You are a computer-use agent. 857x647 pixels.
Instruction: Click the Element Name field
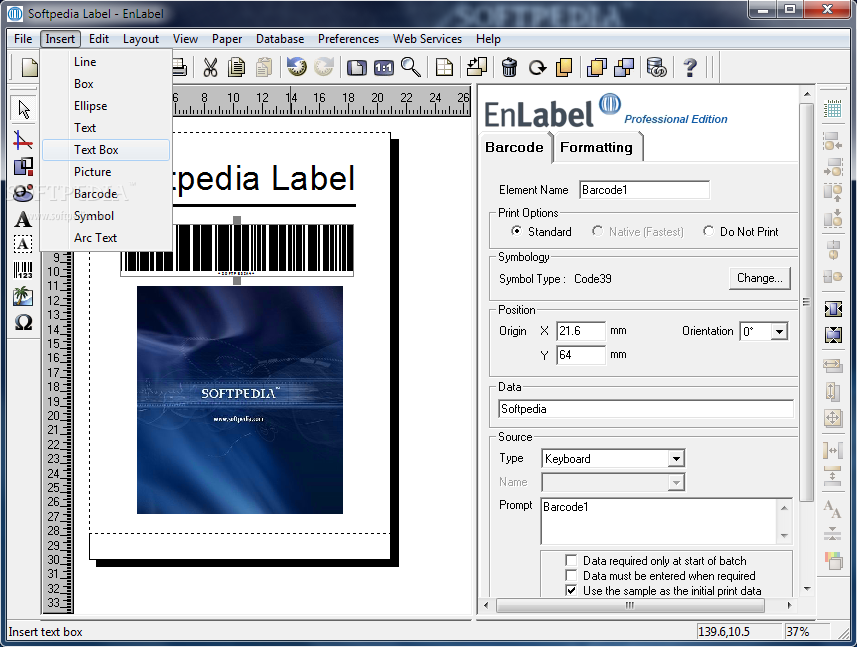[644, 190]
